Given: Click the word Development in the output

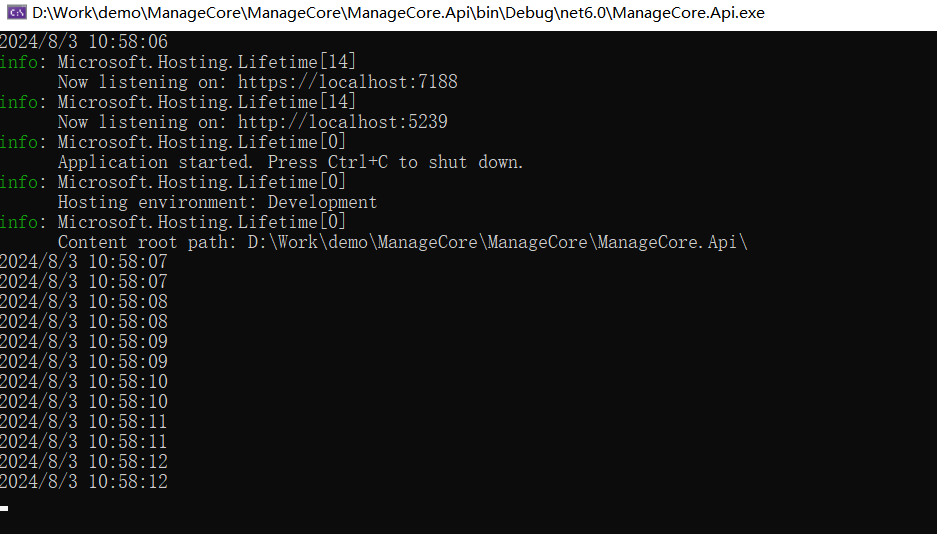Looking at the screenshot, I should point(322,202).
